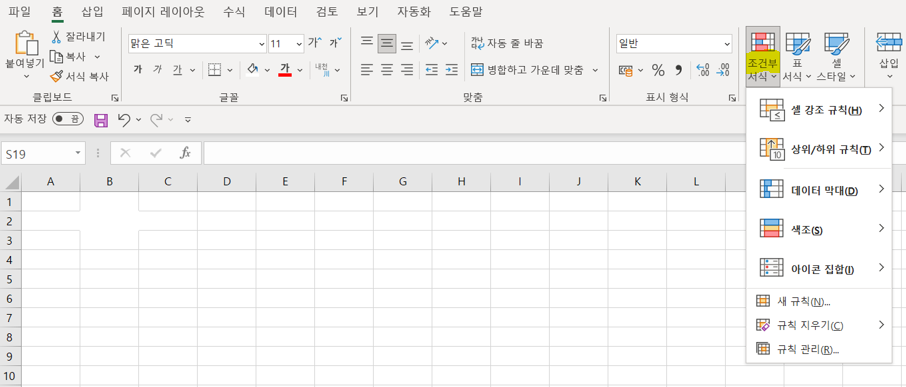Viewport: 906px width, 387px height.
Task: Apply the red font color
Action: [284, 70]
